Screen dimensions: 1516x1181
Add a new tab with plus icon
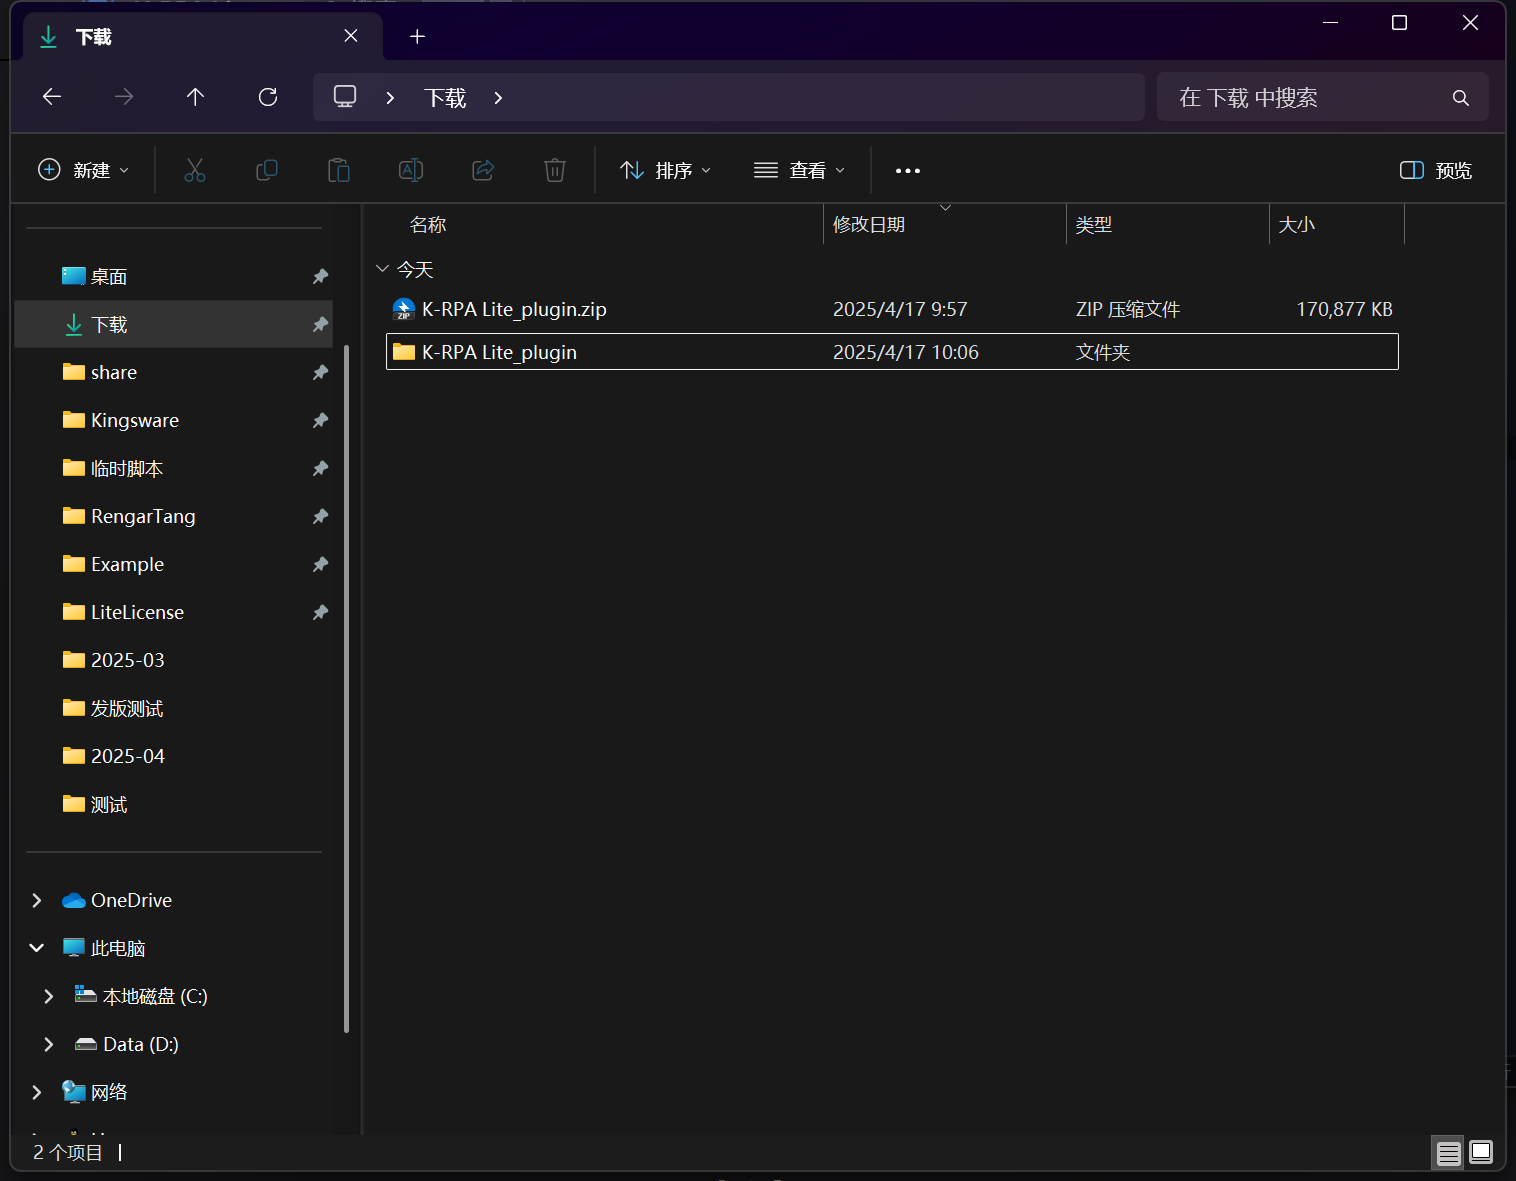tap(418, 37)
